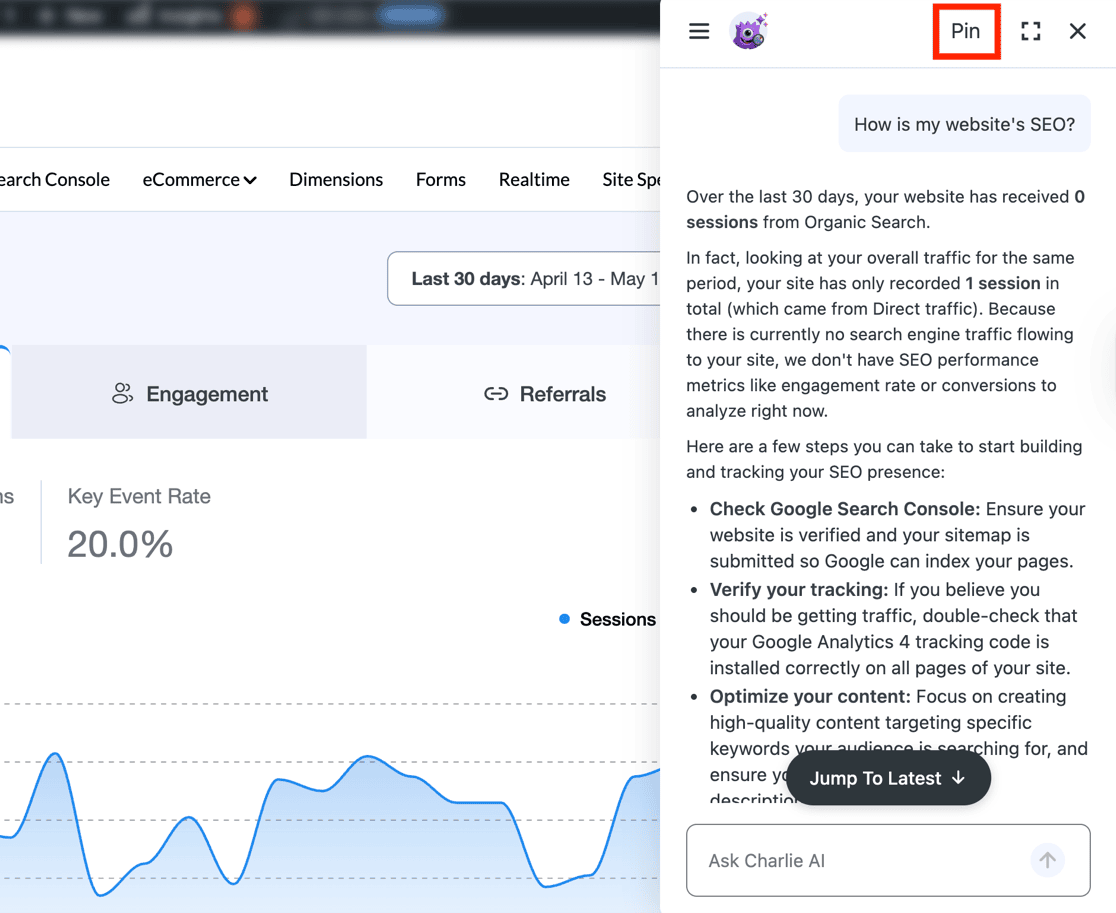This screenshot has width=1116, height=913.
Task: Open the Search Console report tab
Action: pyautogui.click(x=55, y=180)
